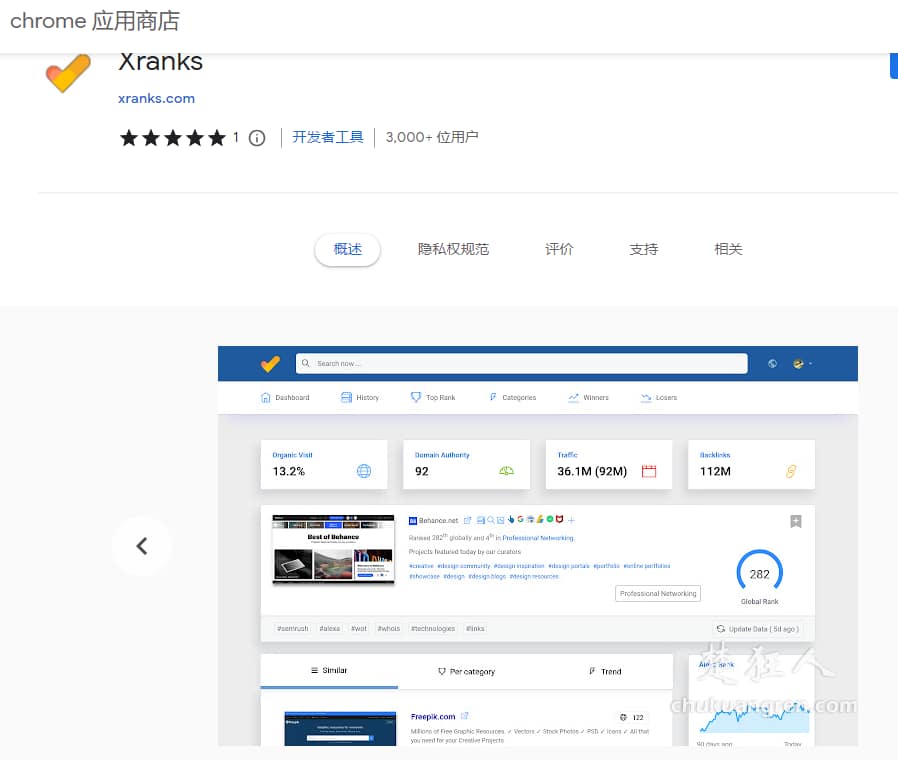Visit the xranks.com link

point(156,98)
